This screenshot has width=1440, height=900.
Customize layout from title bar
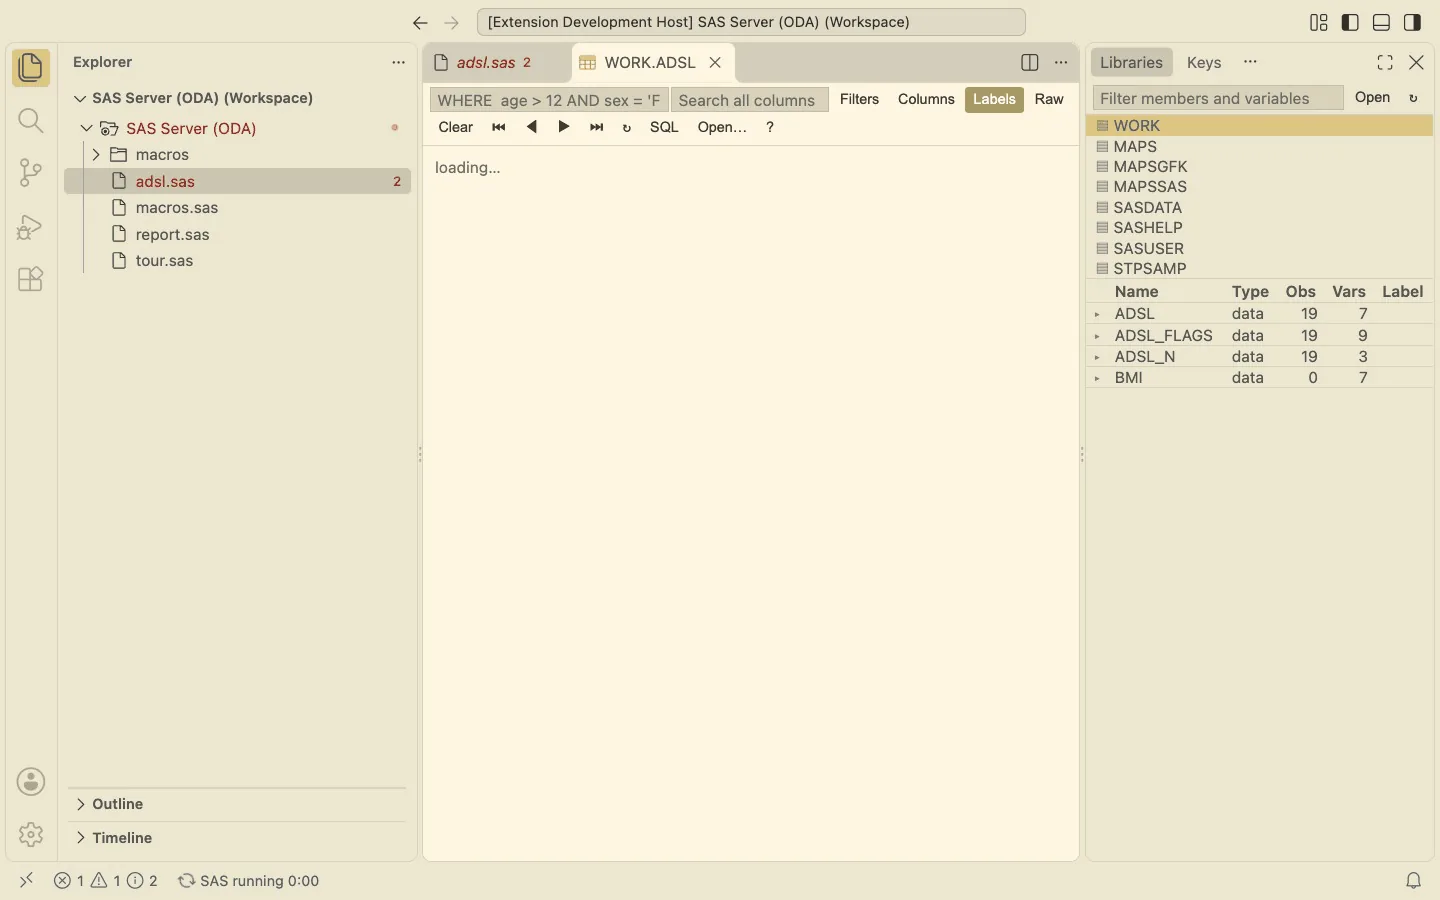(1319, 22)
